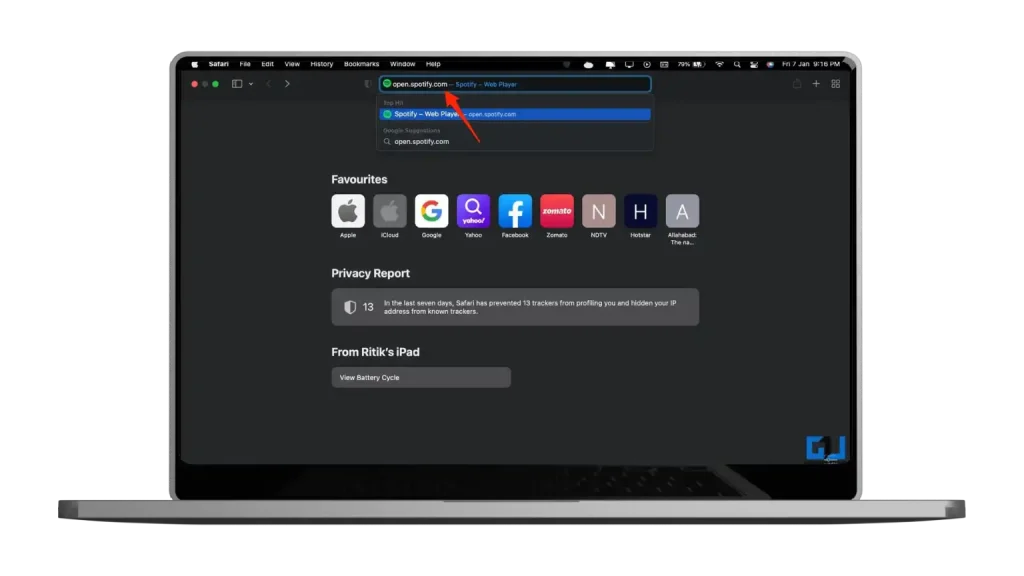
Task: Open a new tab with plus button
Action: pyautogui.click(x=816, y=84)
